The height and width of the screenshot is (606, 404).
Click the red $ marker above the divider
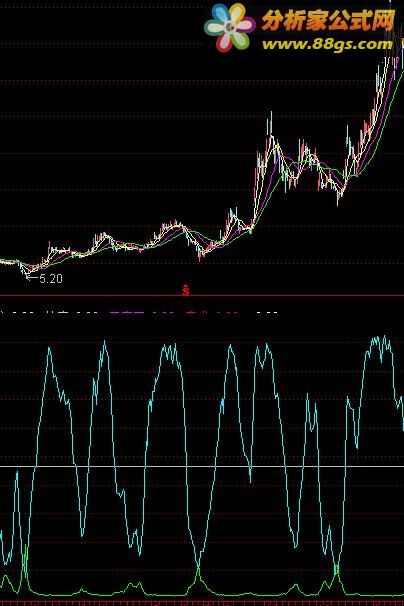coord(186,290)
